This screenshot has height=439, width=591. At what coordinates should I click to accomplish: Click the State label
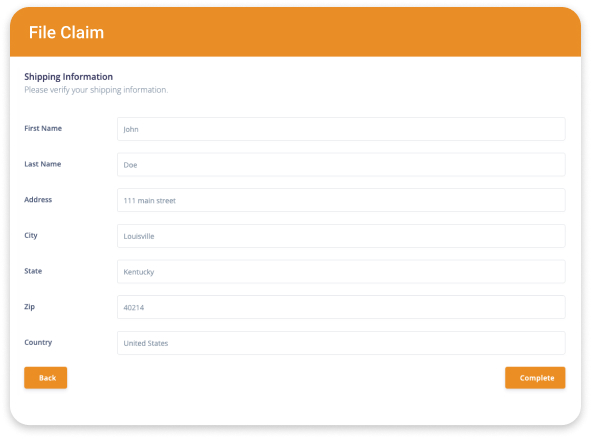click(33, 271)
